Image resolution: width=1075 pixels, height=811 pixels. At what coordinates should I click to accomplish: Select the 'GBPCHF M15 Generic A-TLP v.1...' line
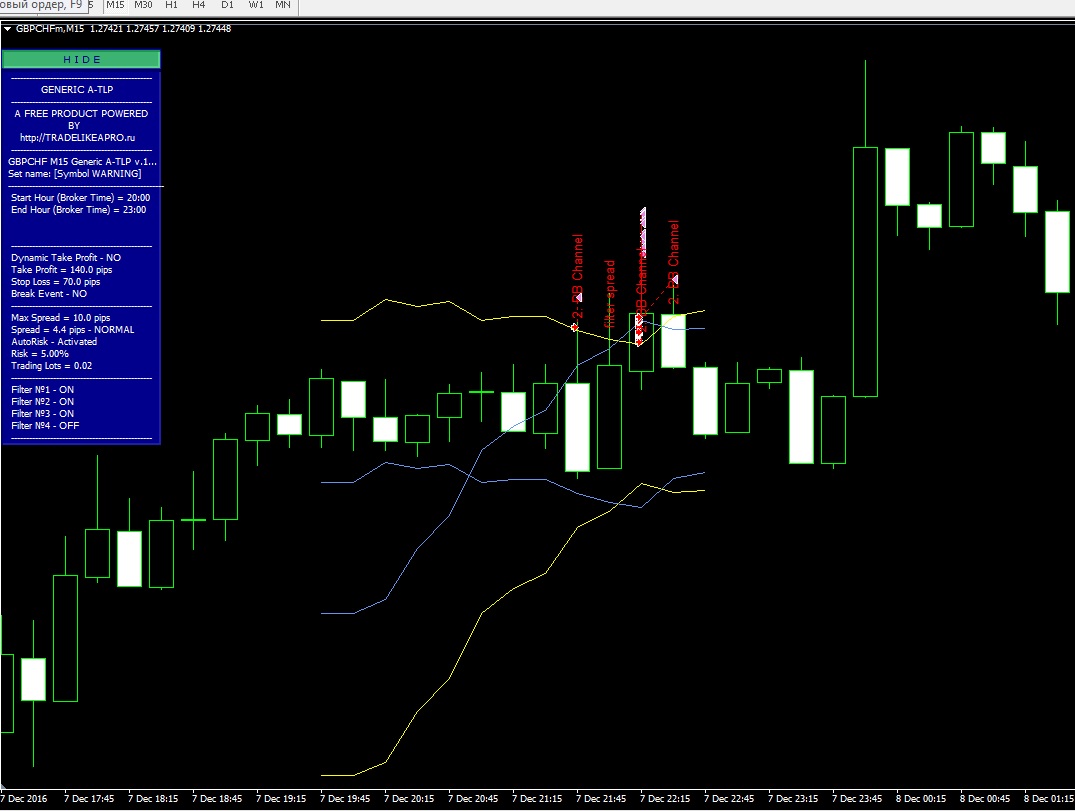point(82,162)
